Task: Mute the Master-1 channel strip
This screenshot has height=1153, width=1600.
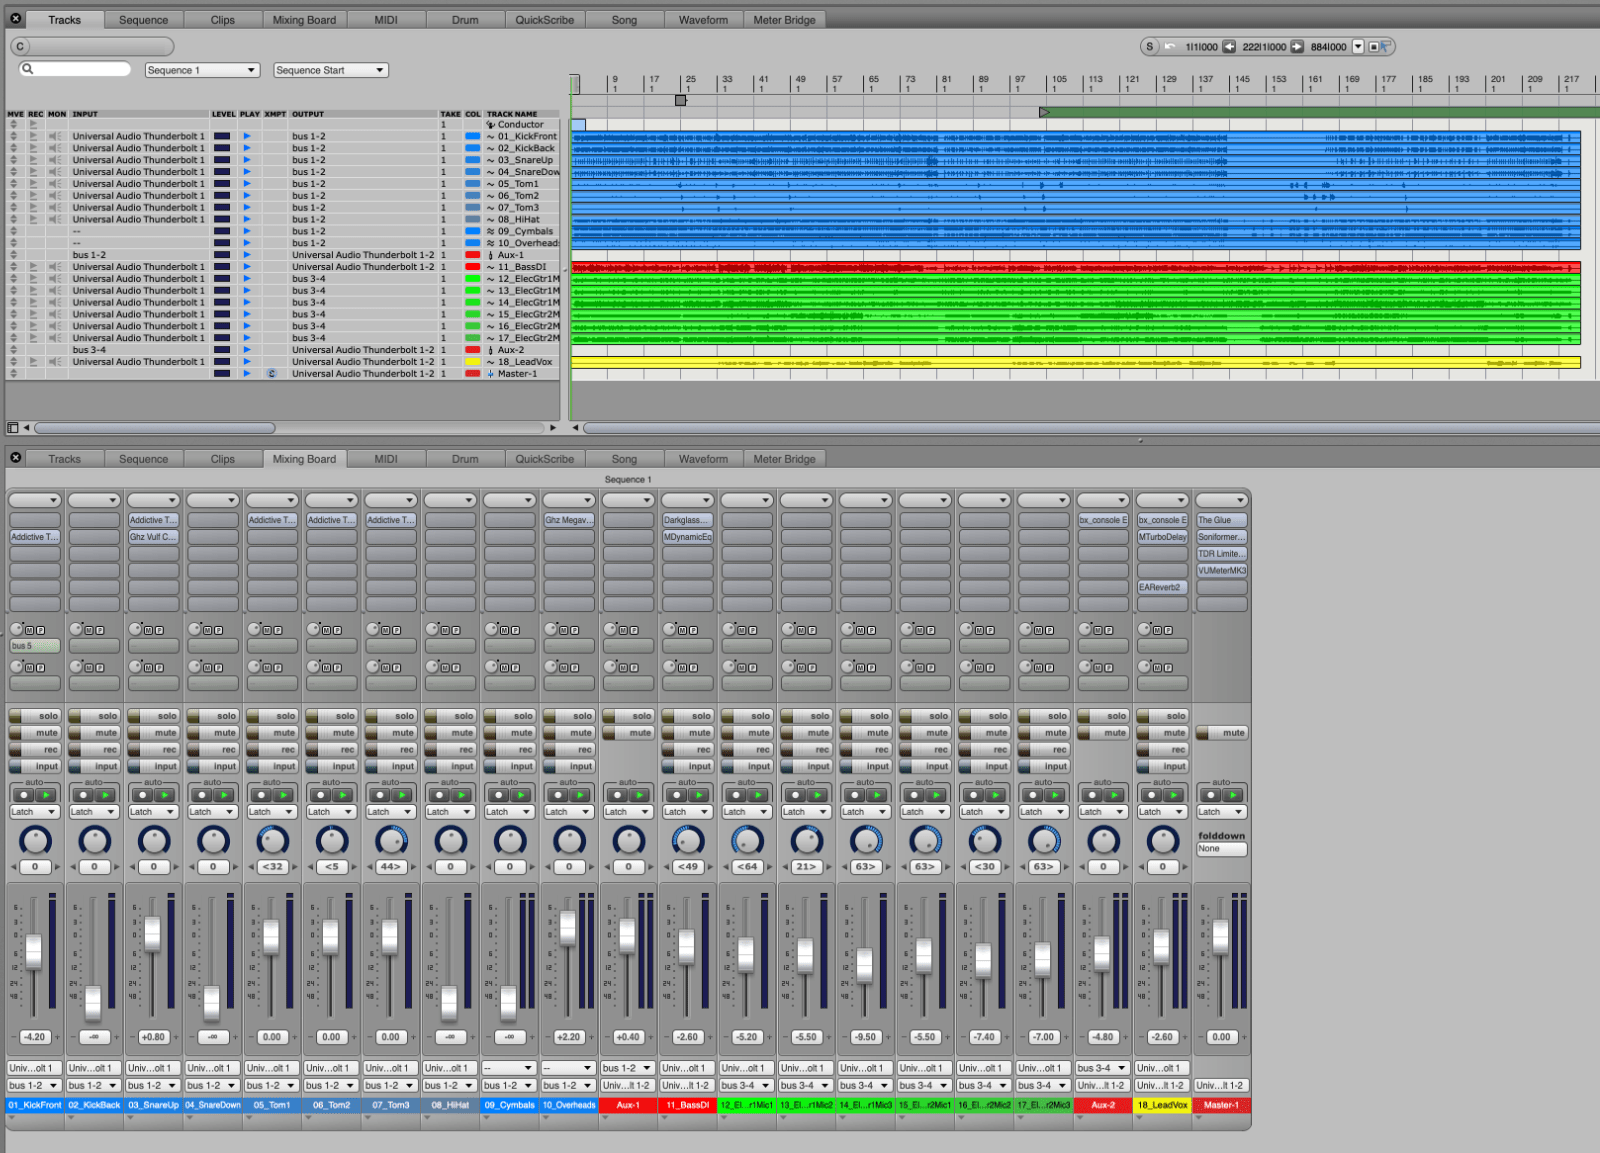Action: click(x=1221, y=732)
